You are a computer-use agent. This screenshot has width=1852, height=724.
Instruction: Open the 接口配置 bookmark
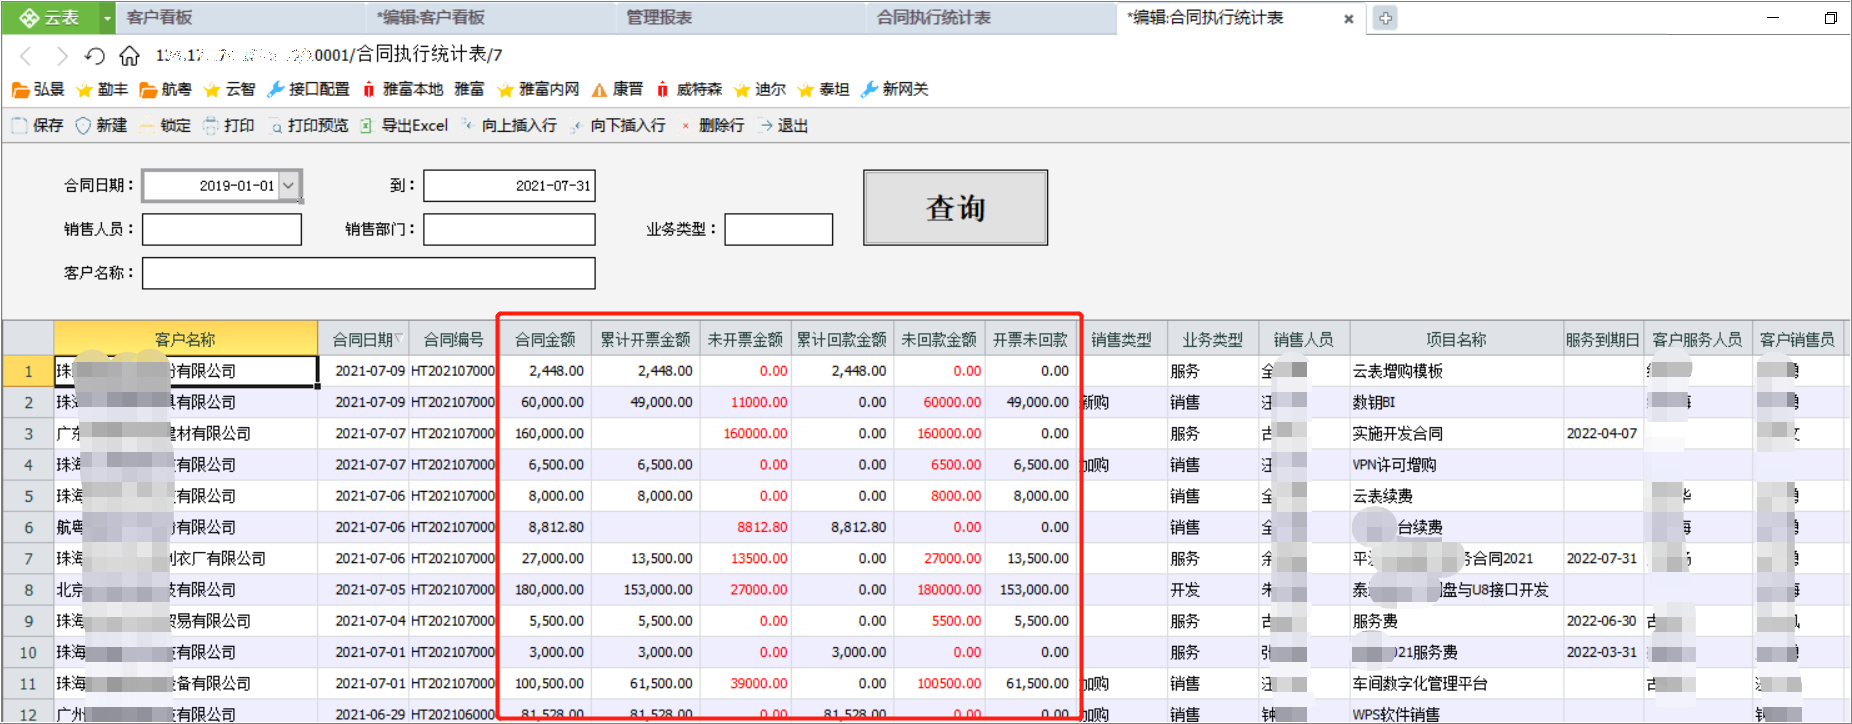click(x=308, y=89)
